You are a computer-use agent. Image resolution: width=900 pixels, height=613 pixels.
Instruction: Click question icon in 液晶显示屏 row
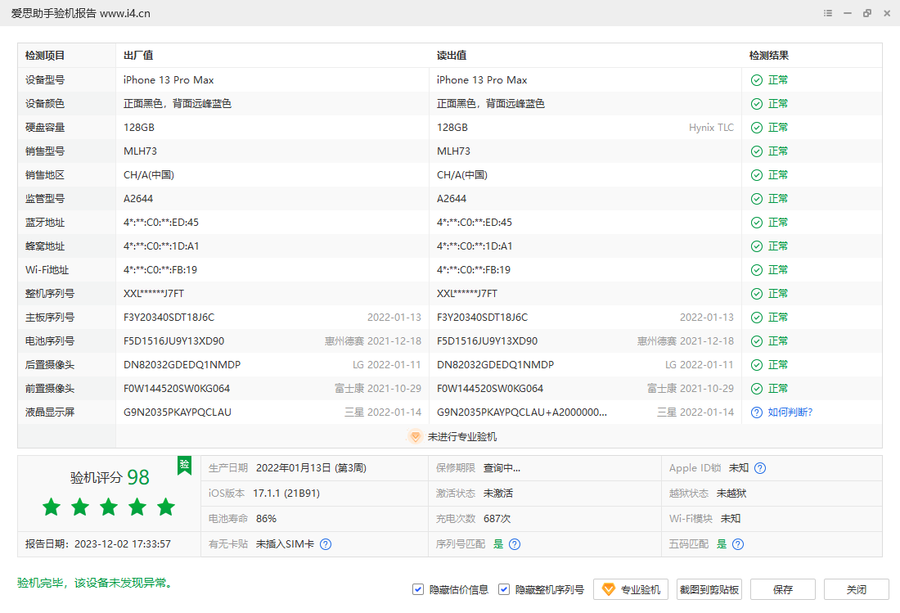pyautogui.click(x=757, y=412)
